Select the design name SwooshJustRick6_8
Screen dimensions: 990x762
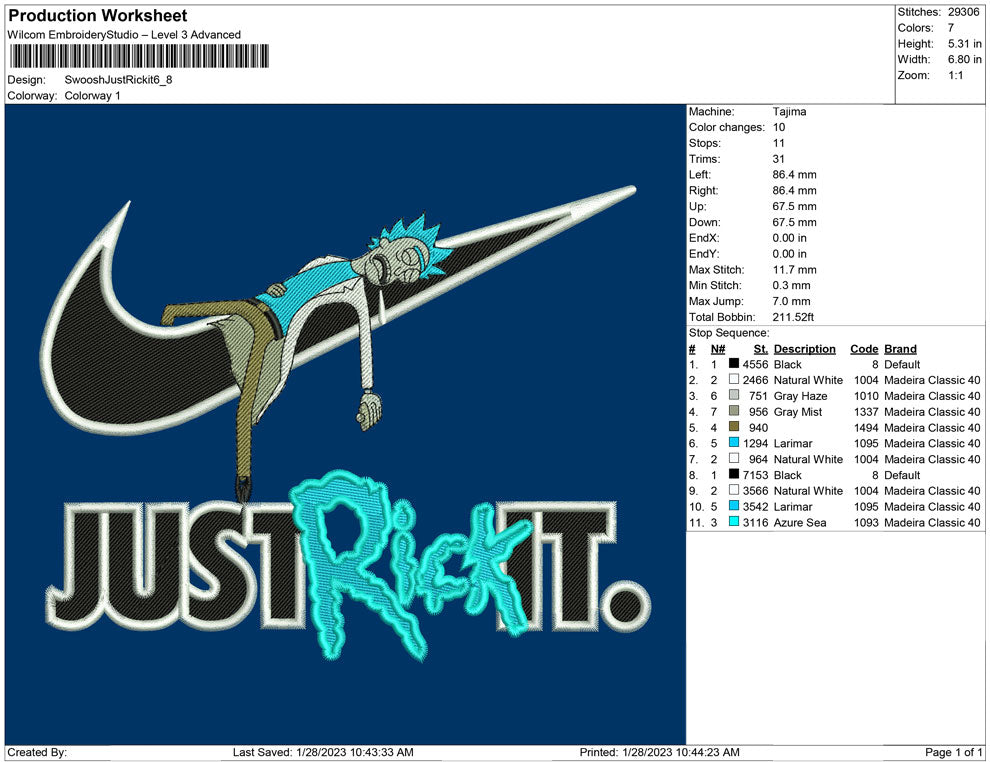pyautogui.click(x=118, y=80)
